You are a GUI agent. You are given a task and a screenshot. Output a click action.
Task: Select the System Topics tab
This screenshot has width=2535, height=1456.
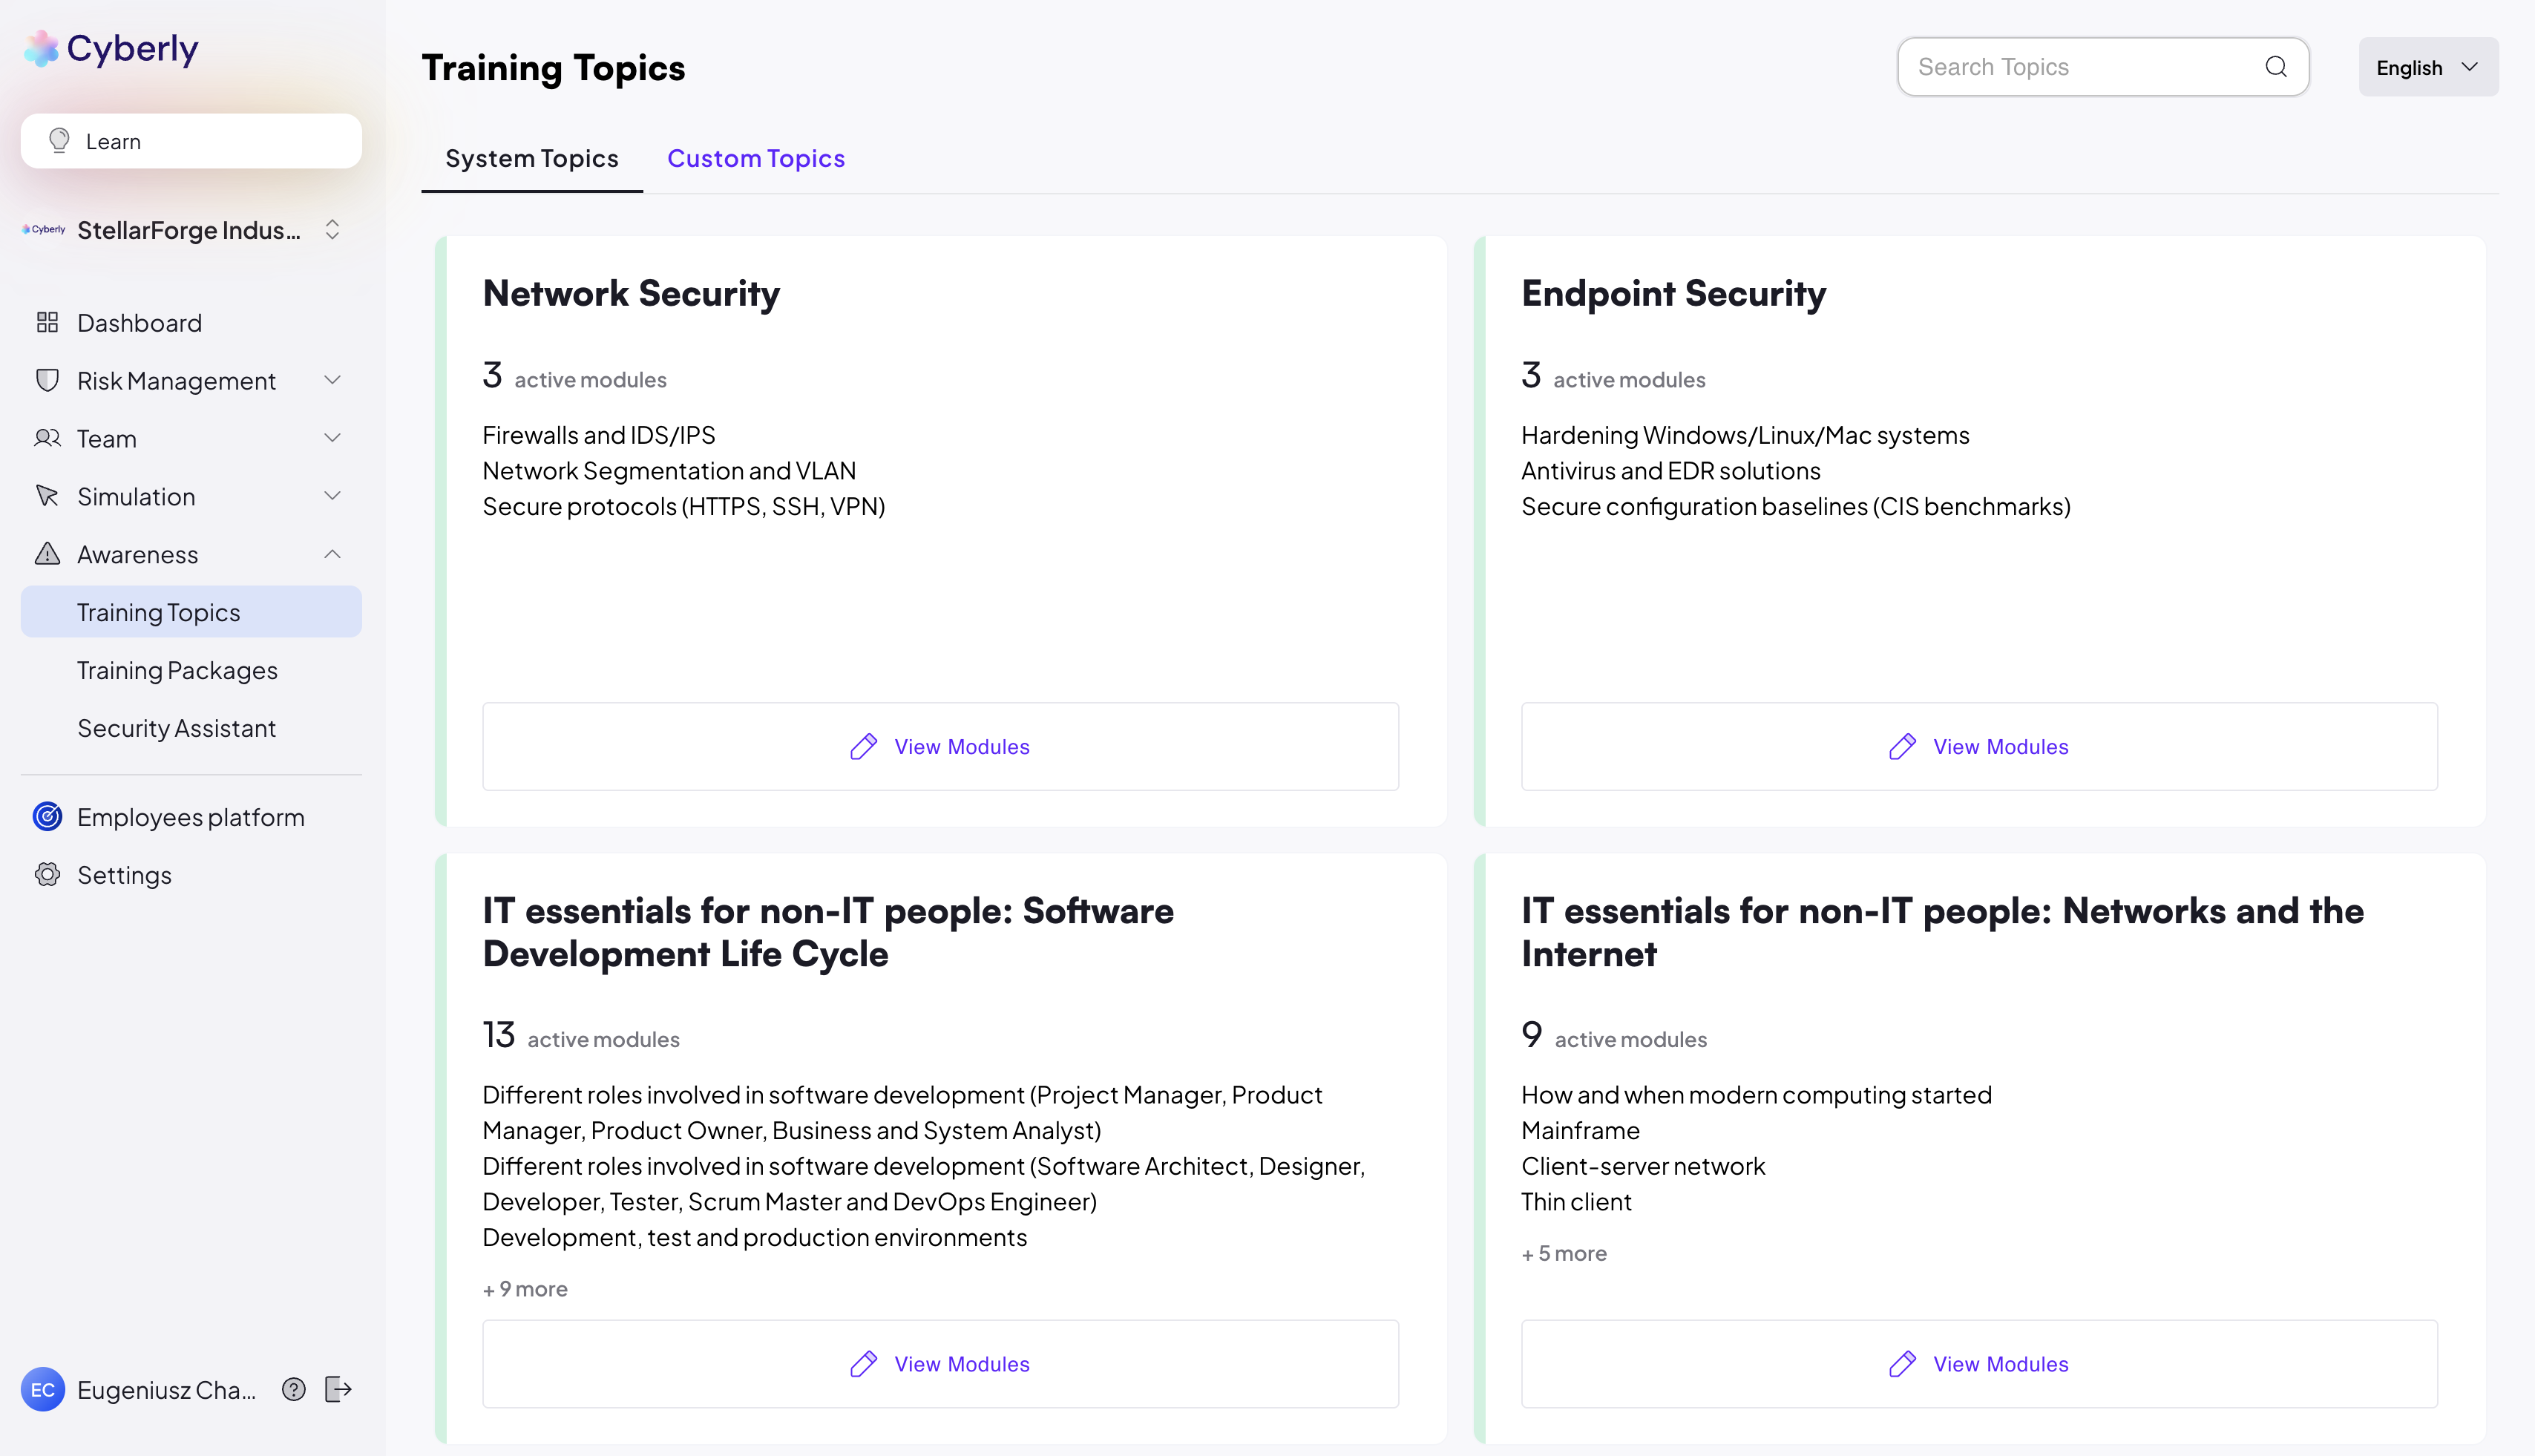[x=531, y=158]
